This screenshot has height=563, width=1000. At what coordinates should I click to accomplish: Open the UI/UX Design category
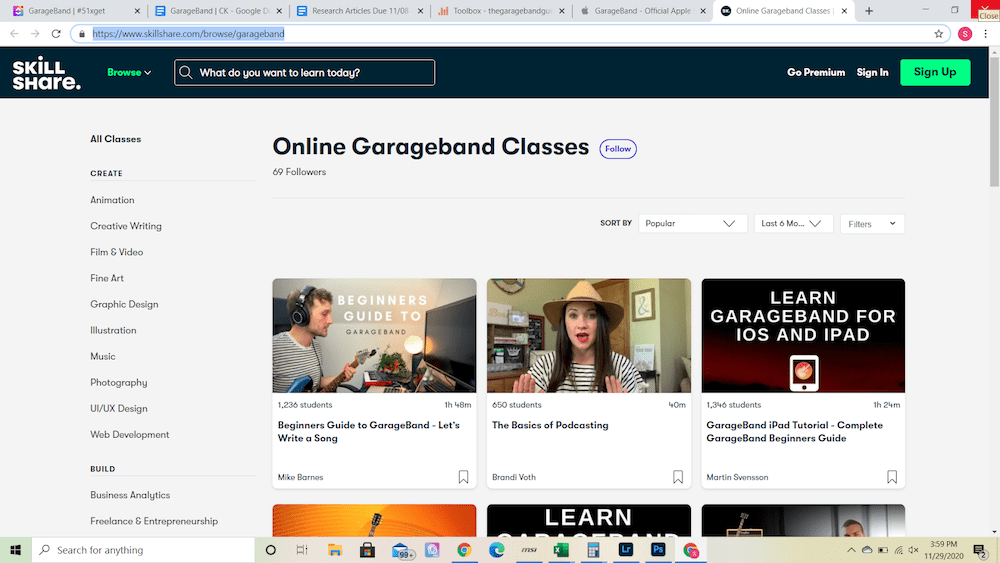(x=119, y=409)
